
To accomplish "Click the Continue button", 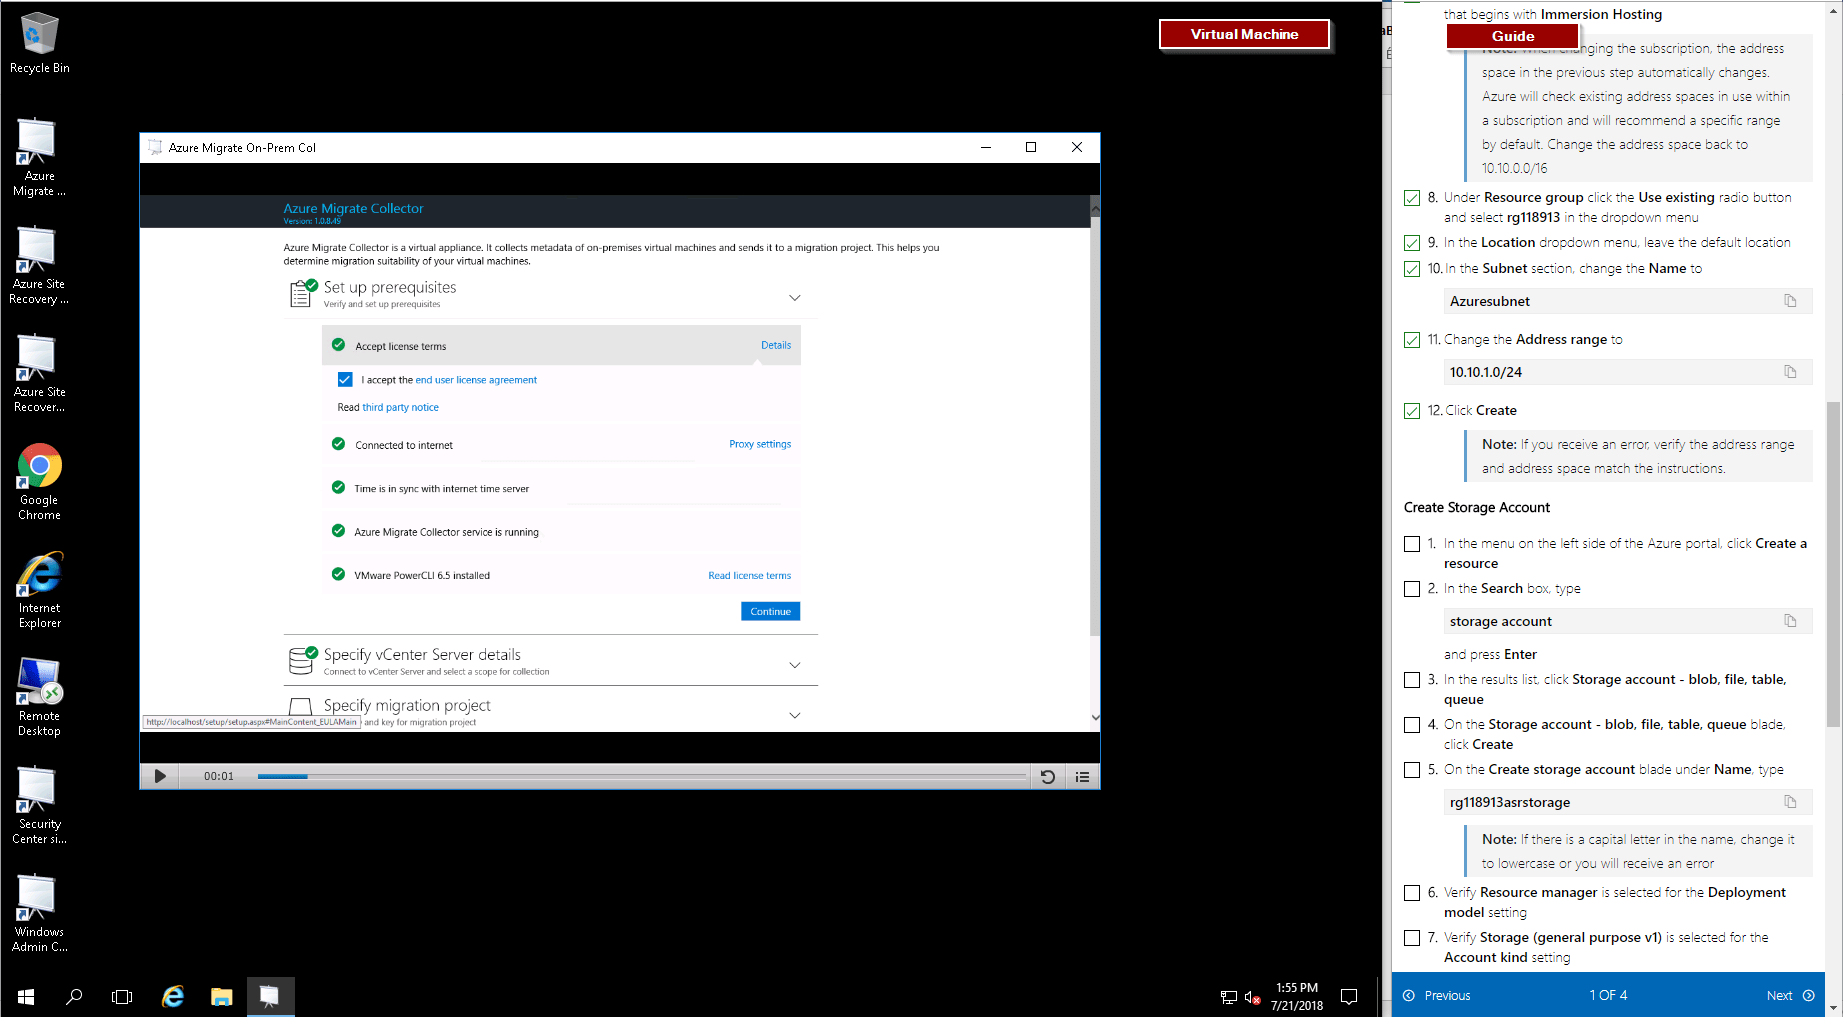I will 770,611.
